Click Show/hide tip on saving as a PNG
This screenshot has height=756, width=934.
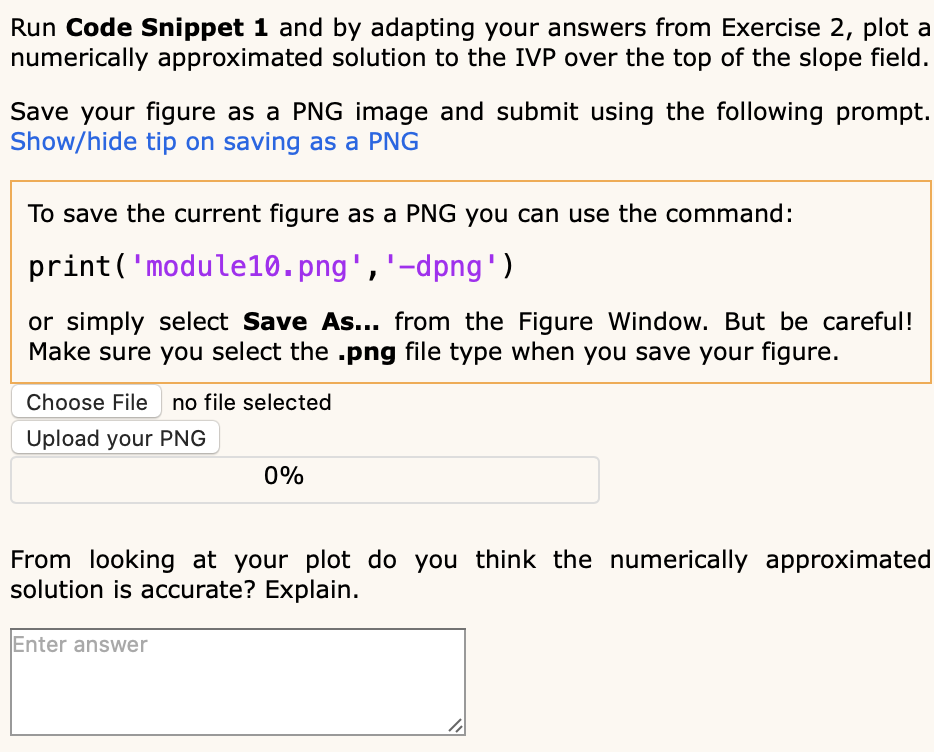(213, 141)
